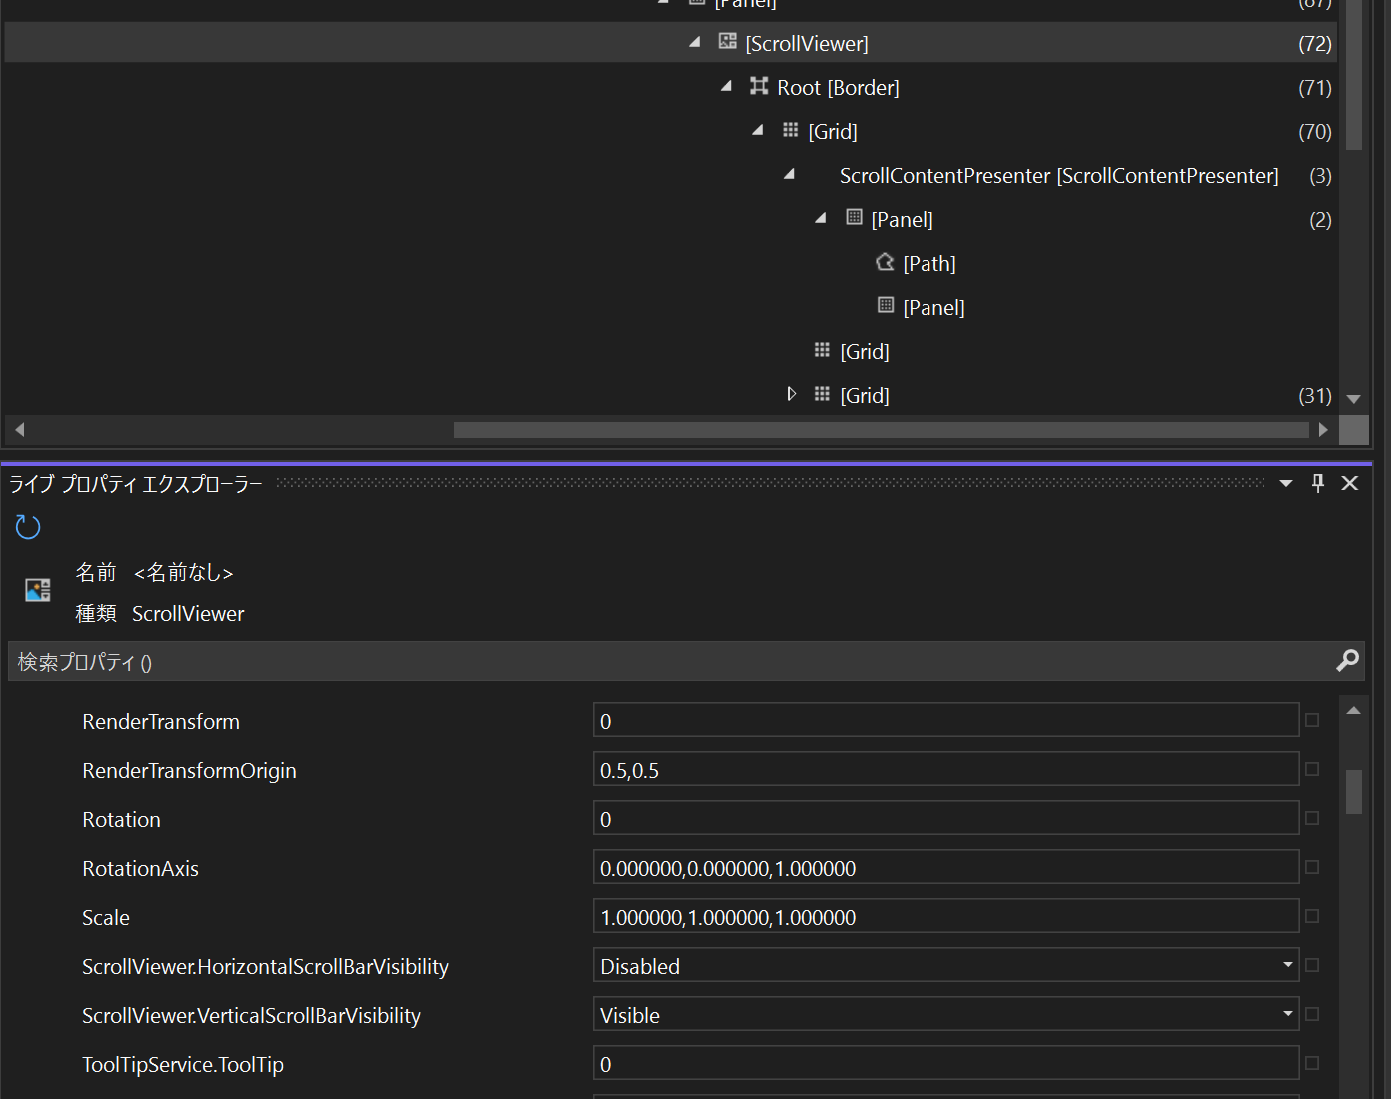This screenshot has height=1099, width=1391.
Task: Toggle the Scale property marker box
Action: point(1312,916)
